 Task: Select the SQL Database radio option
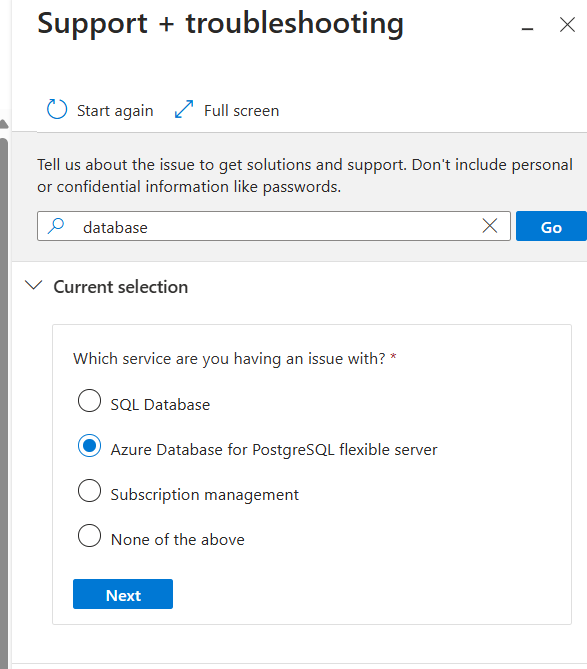pyautogui.click(x=90, y=401)
